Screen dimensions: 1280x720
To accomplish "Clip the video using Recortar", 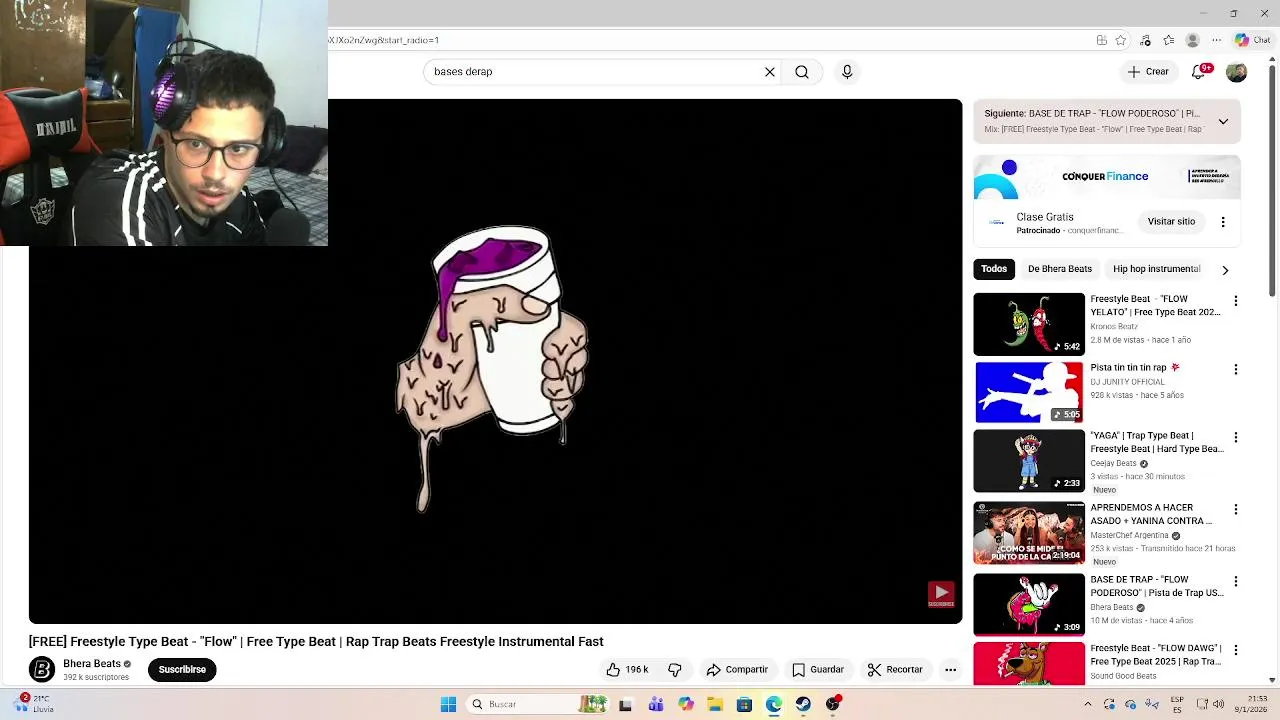I will [895, 670].
